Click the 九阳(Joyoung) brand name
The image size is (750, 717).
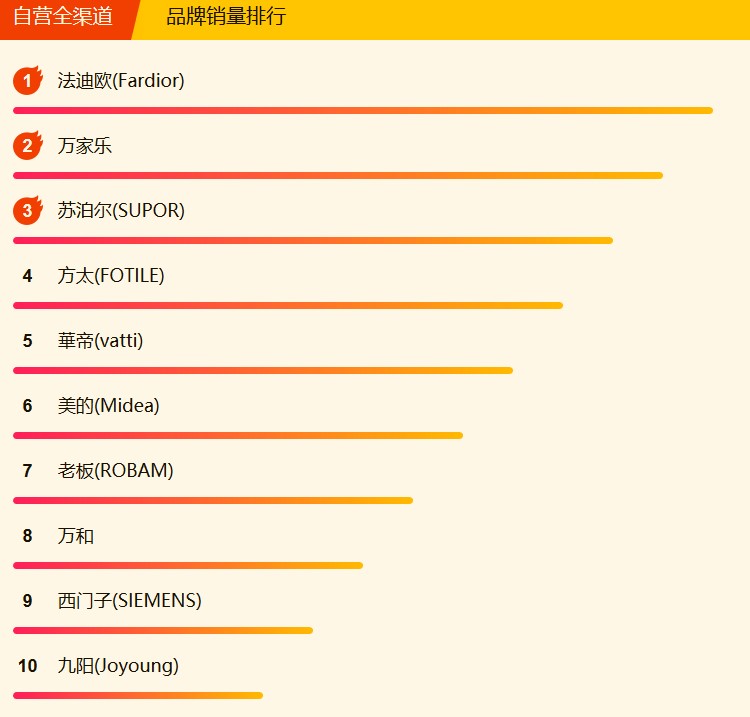(118, 666)
